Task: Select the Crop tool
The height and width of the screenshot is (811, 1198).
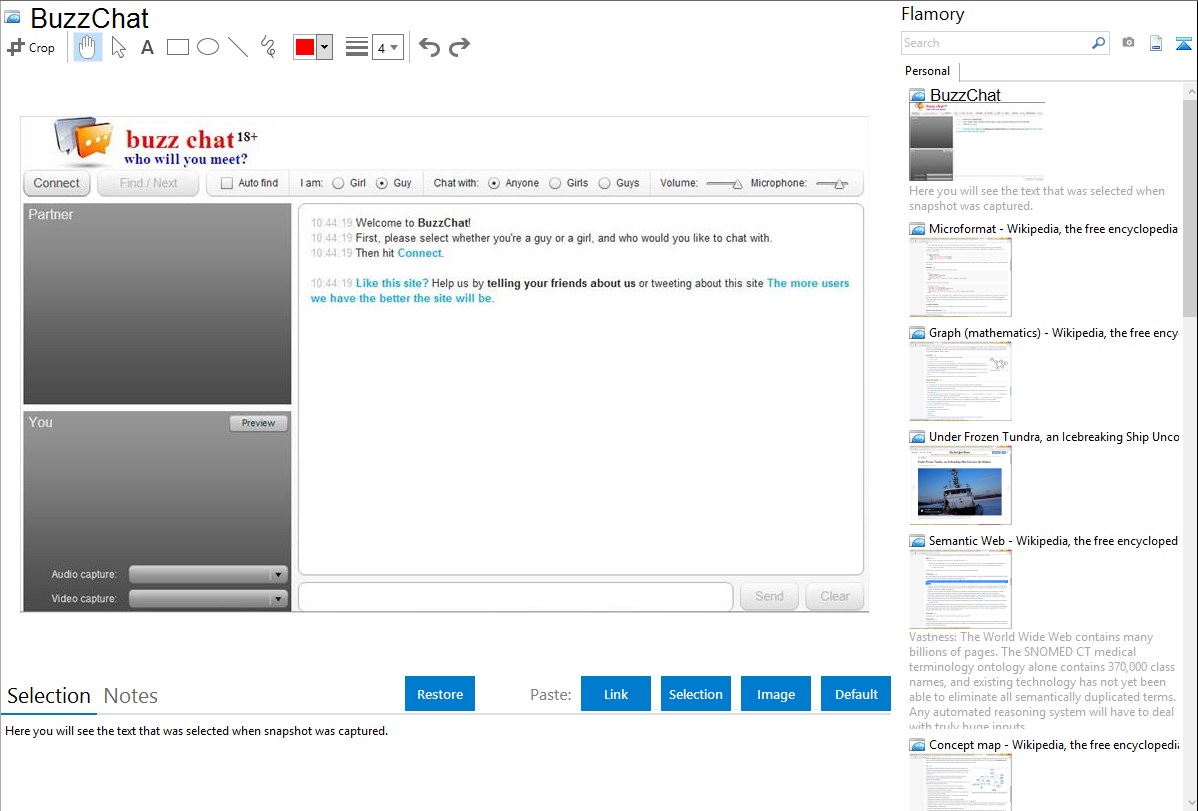Action: click(31, 47)
